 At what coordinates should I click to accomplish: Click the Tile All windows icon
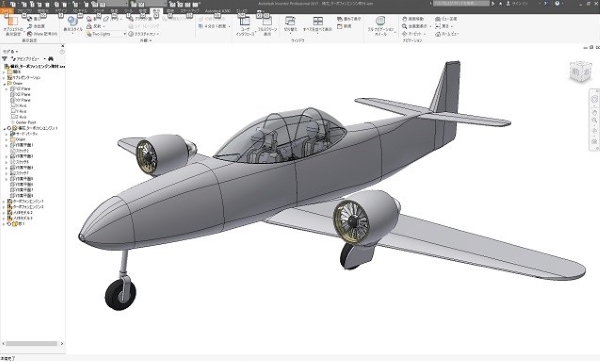(318, 21)
